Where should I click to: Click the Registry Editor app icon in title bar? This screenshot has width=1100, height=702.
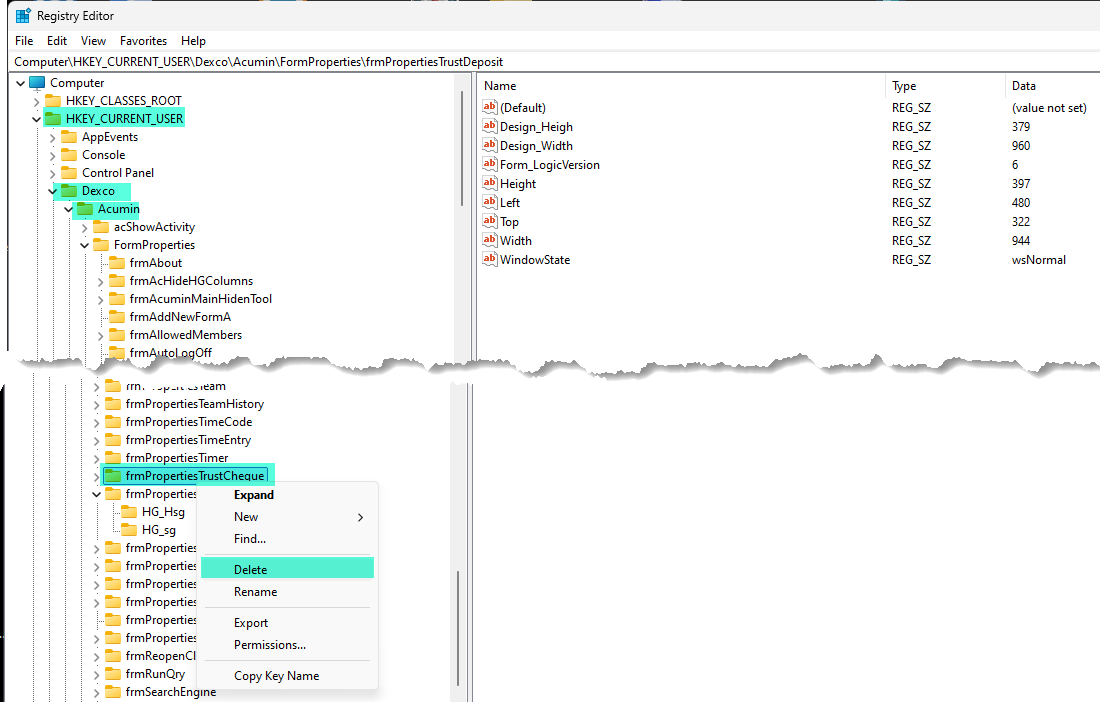23,15
